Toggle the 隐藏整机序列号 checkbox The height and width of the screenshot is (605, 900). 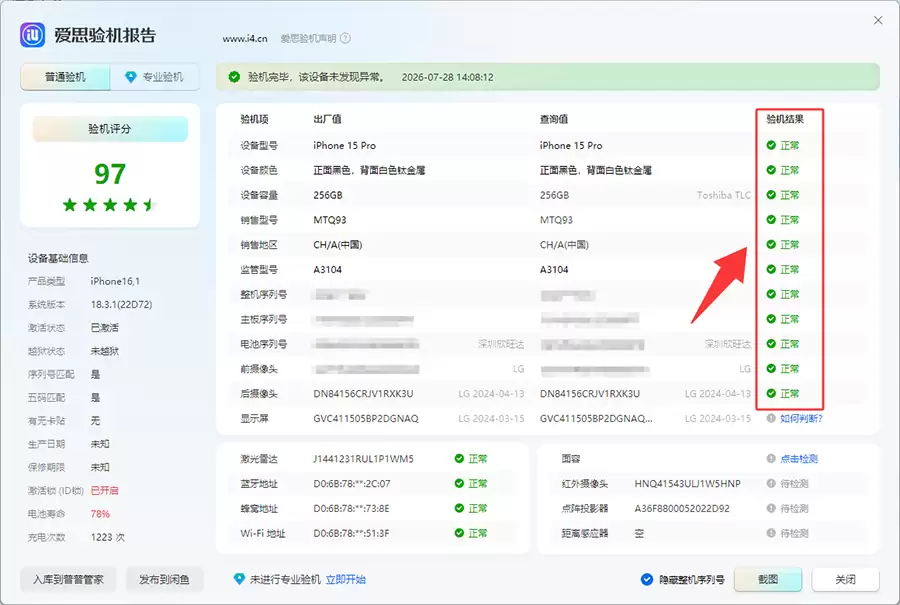(647, 579)
